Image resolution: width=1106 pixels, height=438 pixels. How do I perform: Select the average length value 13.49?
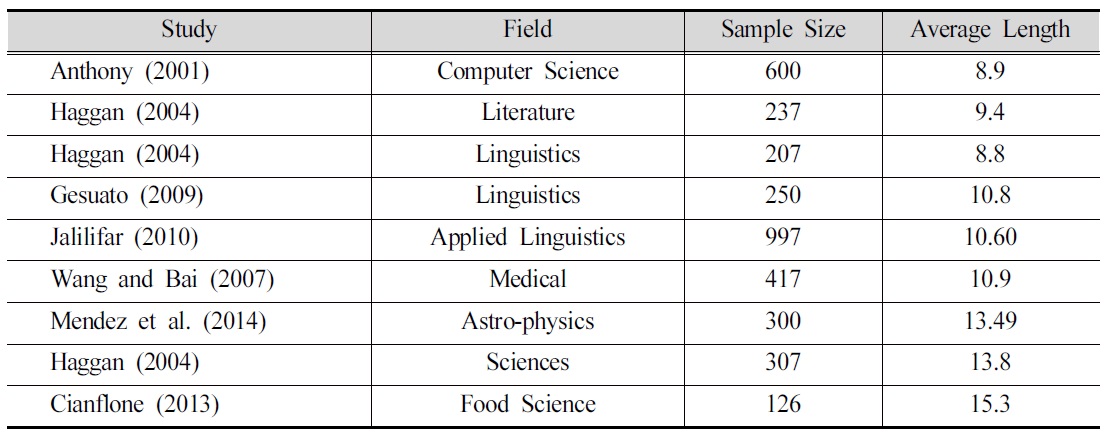(990, 320)
